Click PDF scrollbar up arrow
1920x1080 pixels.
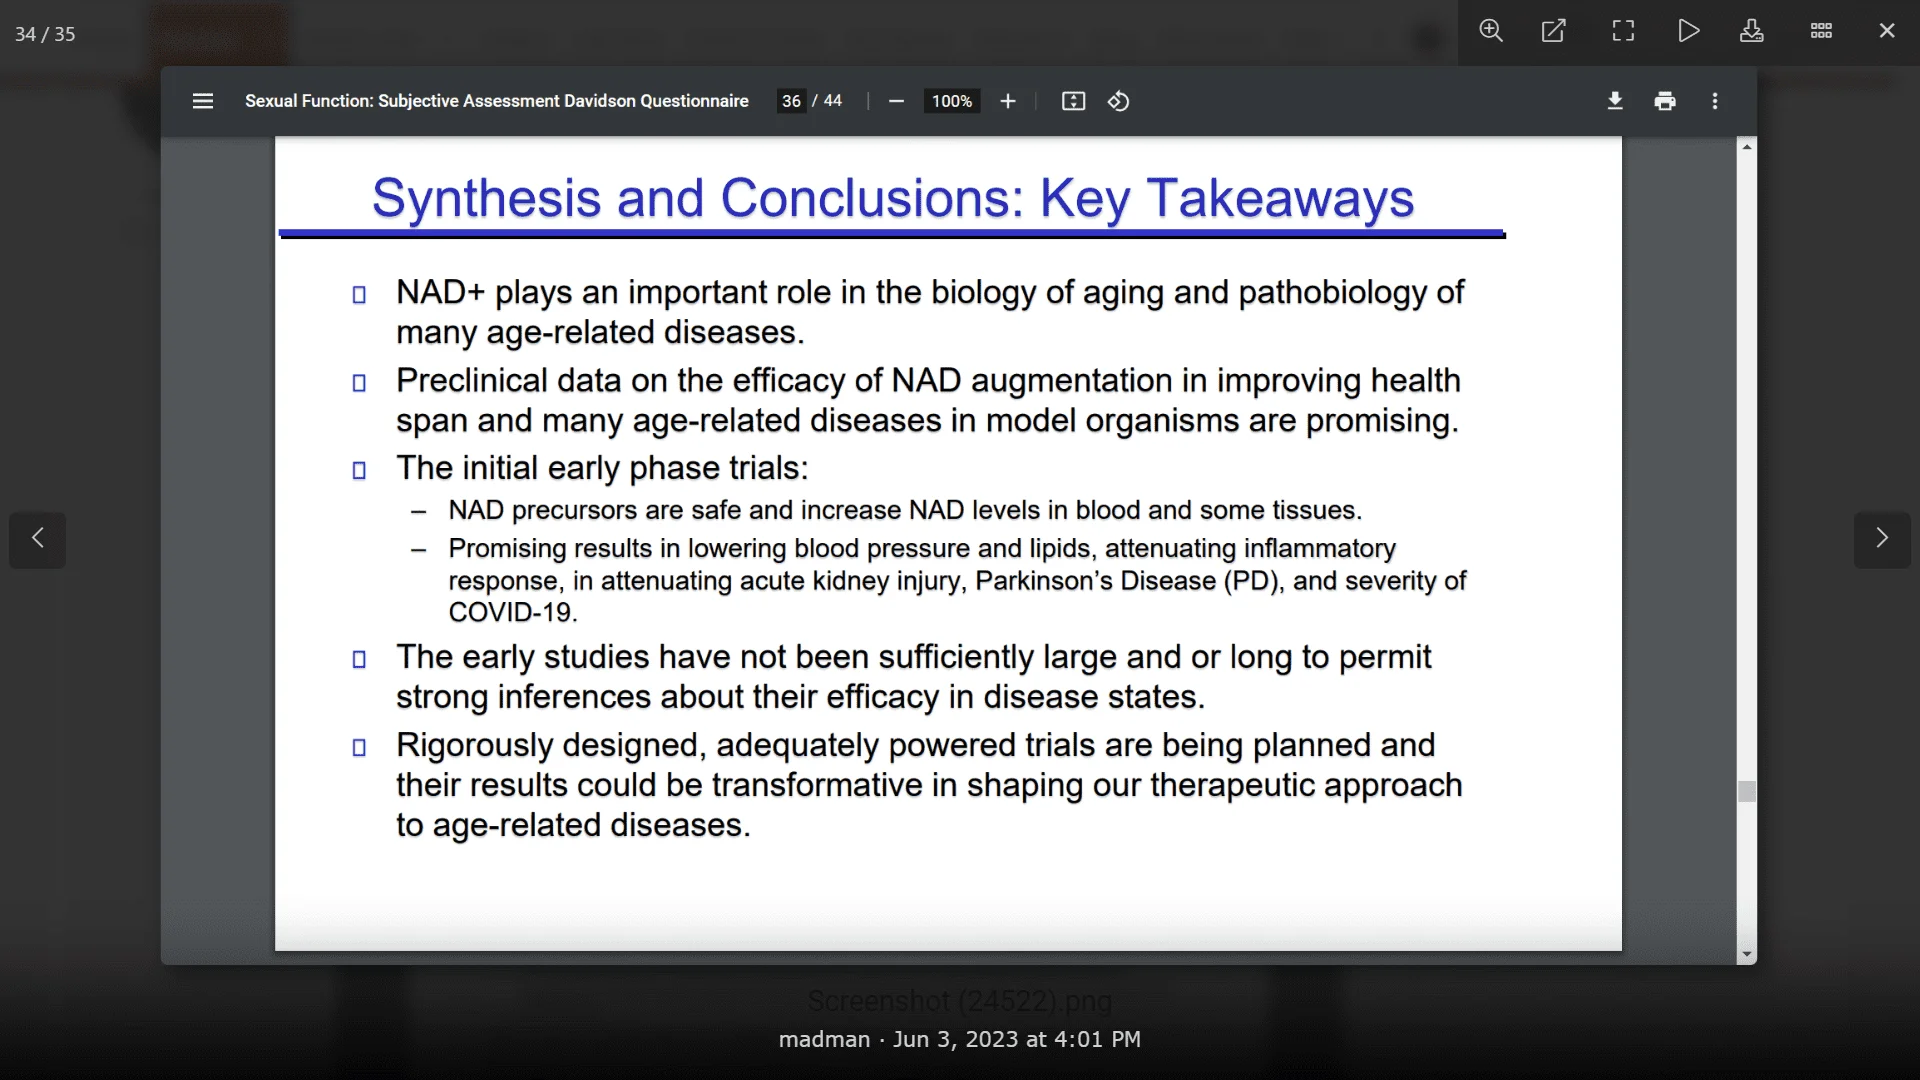[1747, 147]
